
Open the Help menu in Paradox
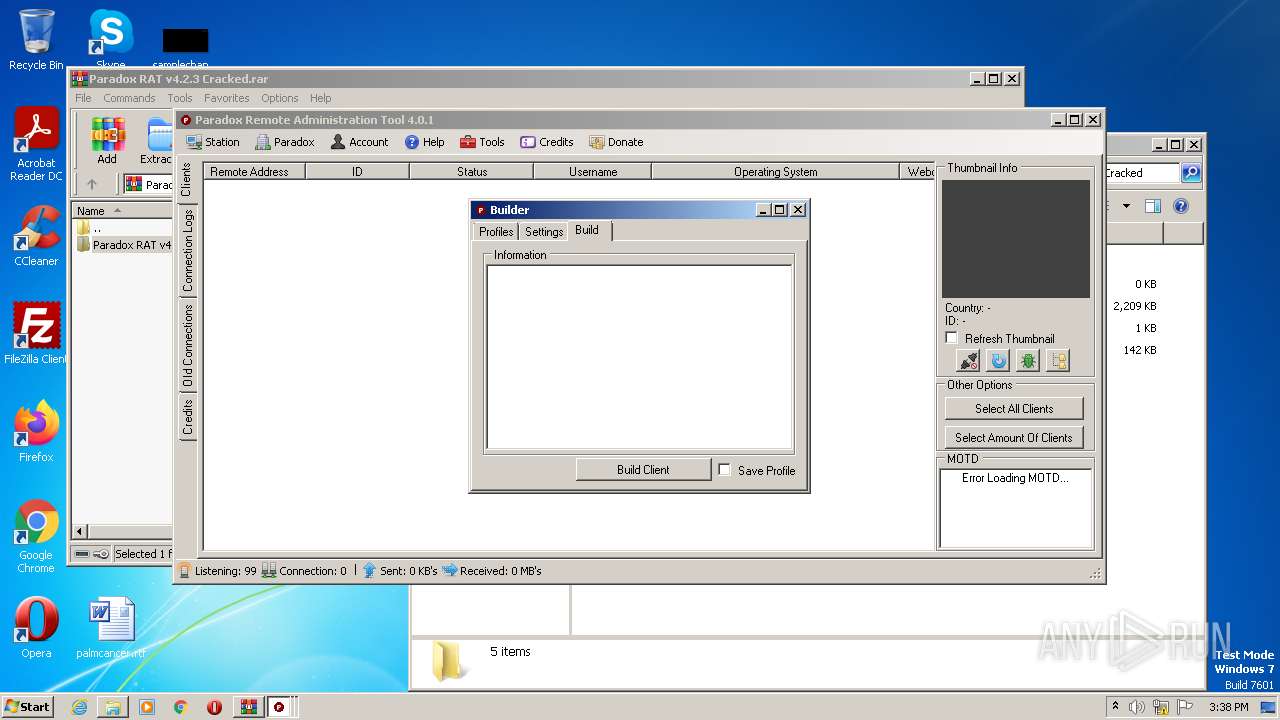(425, 142)
